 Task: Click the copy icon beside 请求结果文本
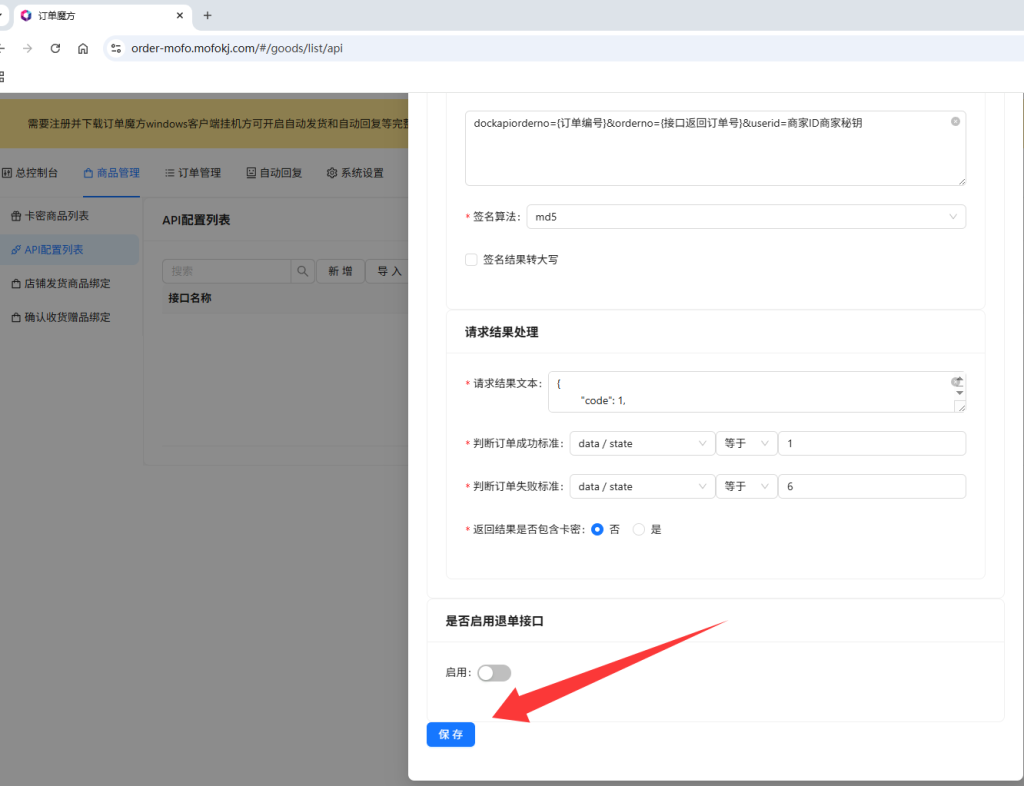[955, 380]
